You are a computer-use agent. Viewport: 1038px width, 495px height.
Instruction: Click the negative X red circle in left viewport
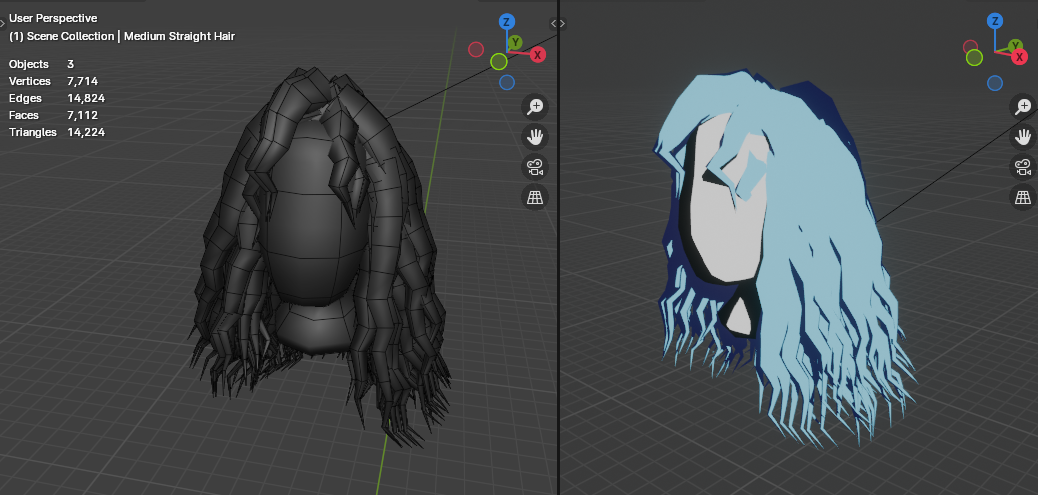[x=475, y=49]
